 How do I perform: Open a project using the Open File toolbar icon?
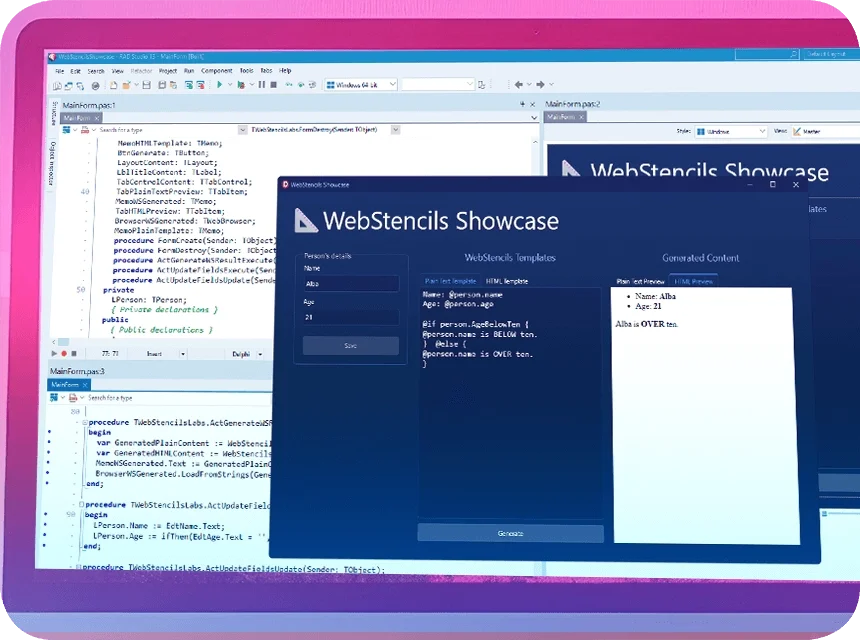click(x=127, y=85)
